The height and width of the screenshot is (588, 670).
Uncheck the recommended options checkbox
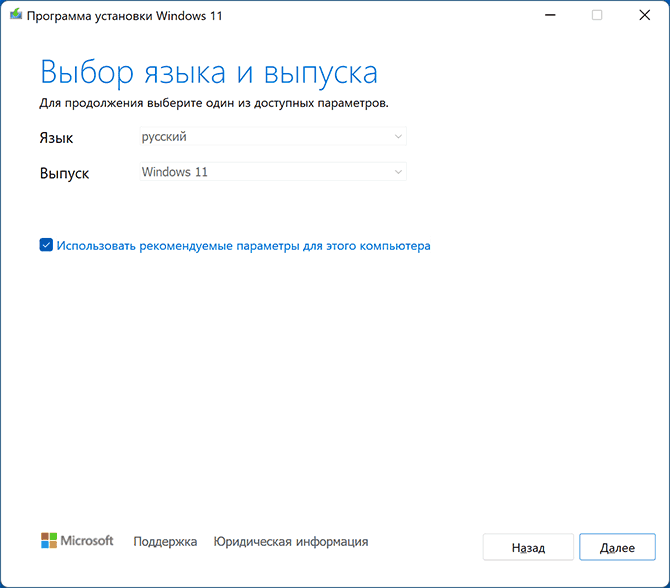(46, 245)
